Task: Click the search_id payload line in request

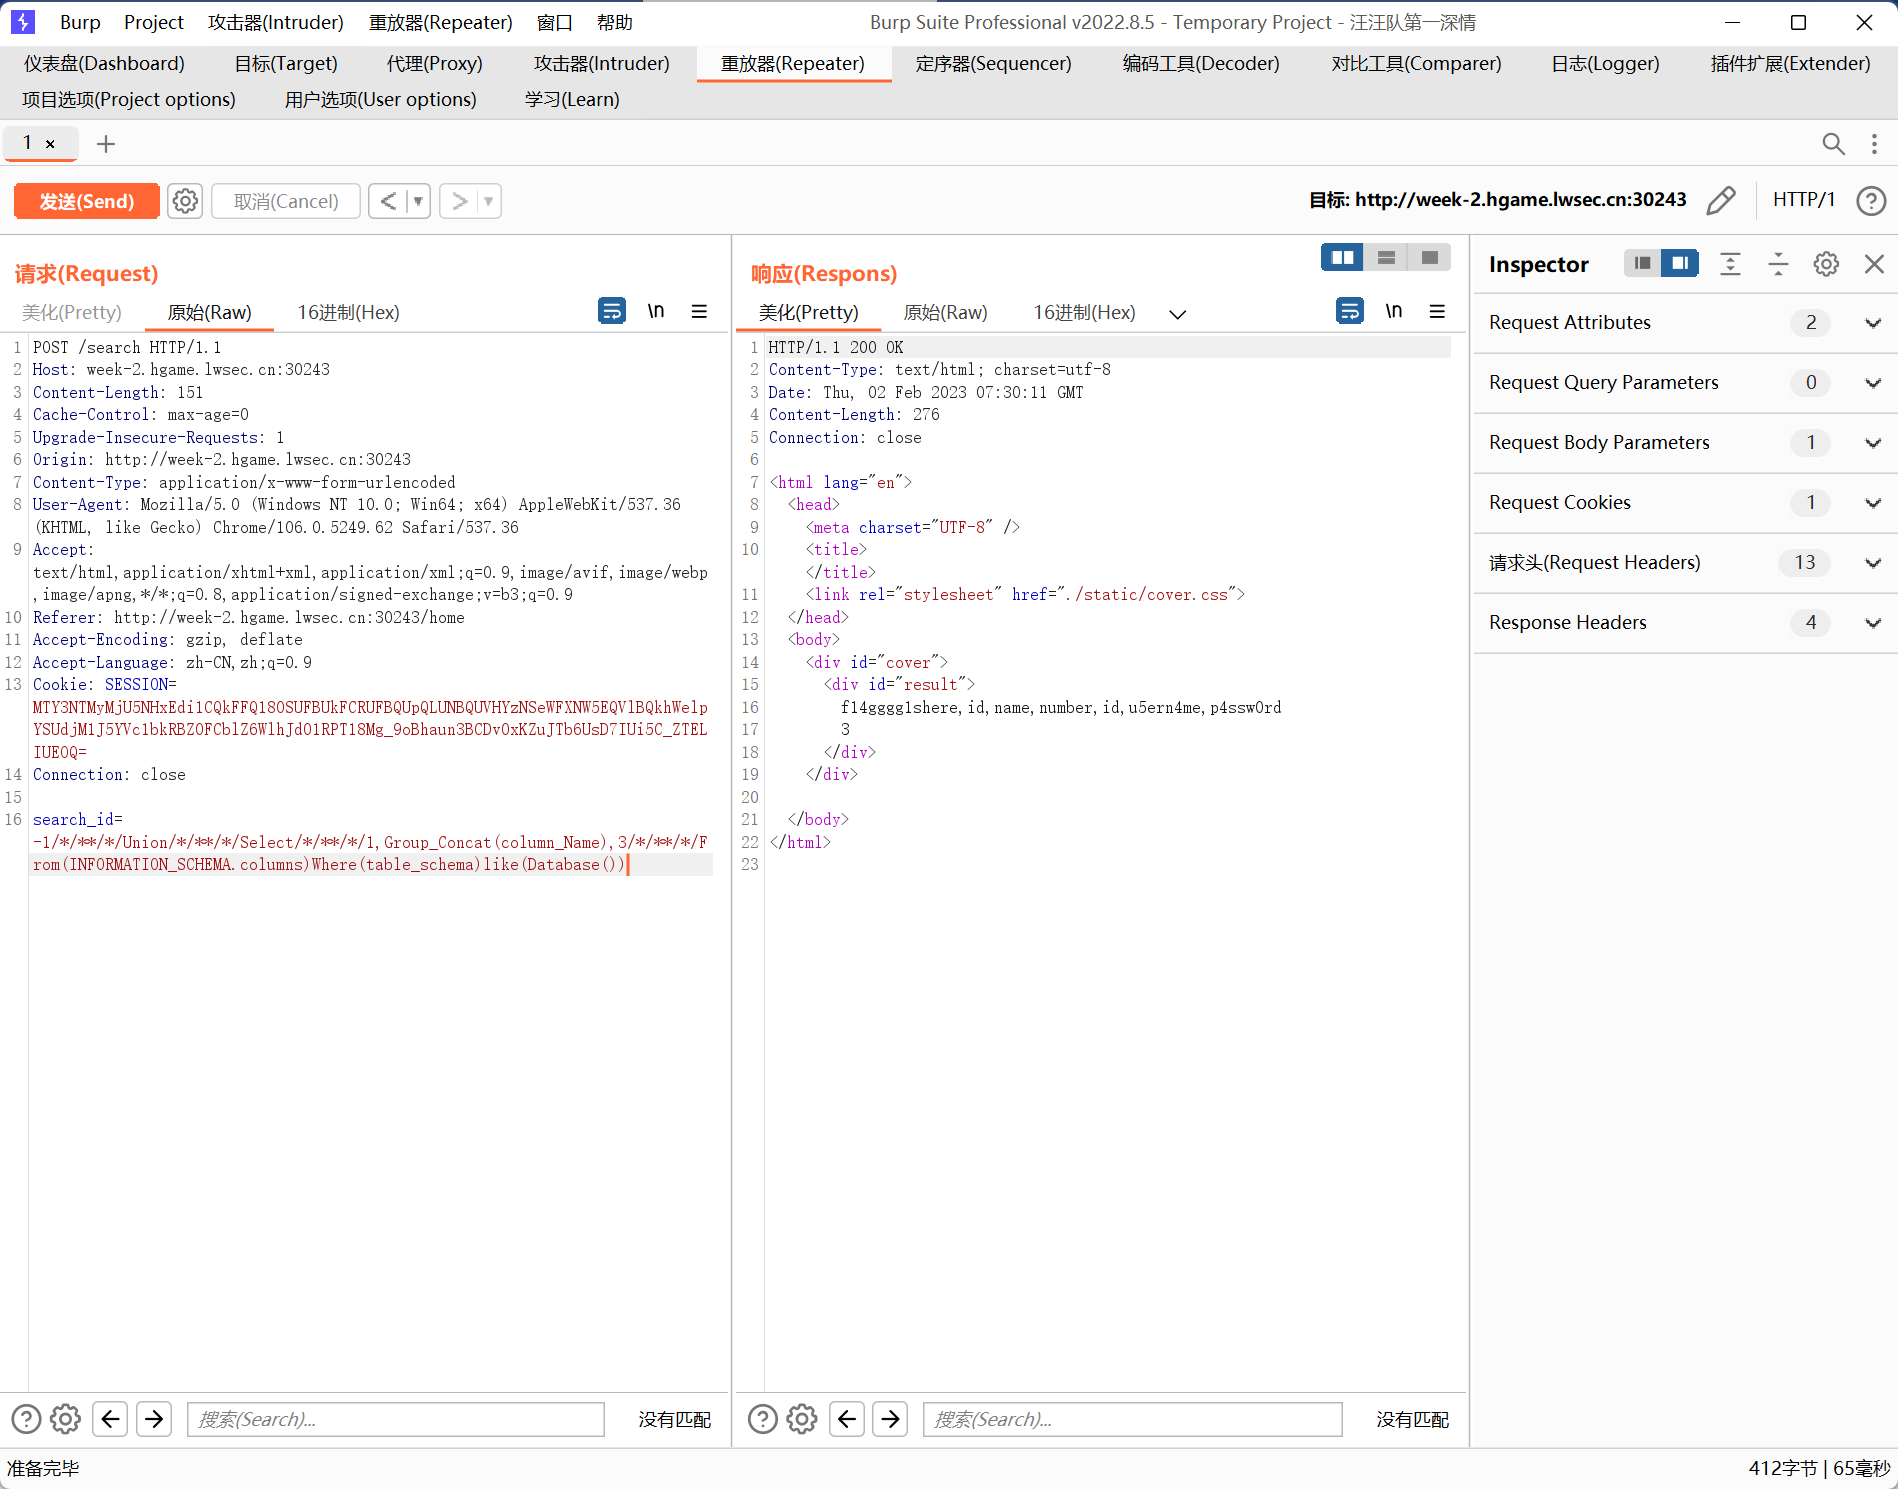Action: (x=371, y=842)
